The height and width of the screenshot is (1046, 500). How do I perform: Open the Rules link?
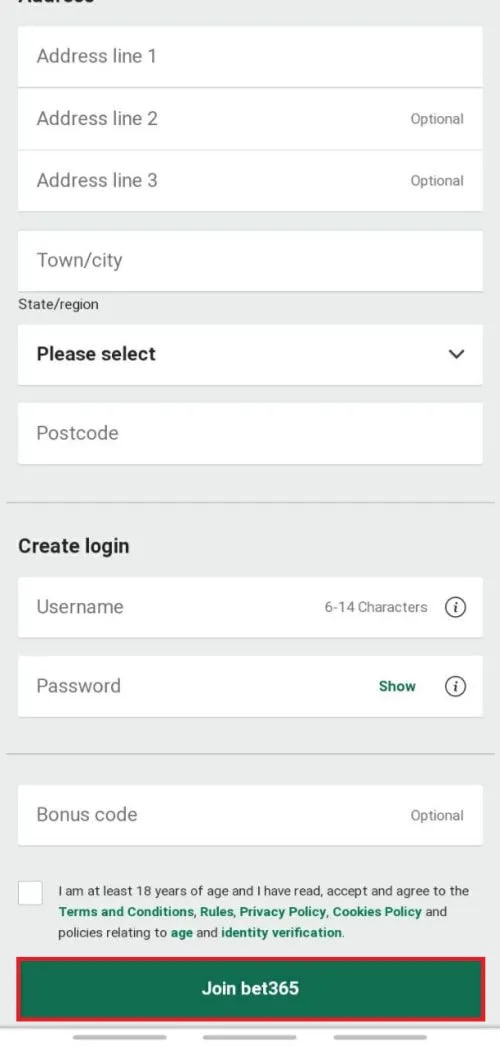click(216, 911)
